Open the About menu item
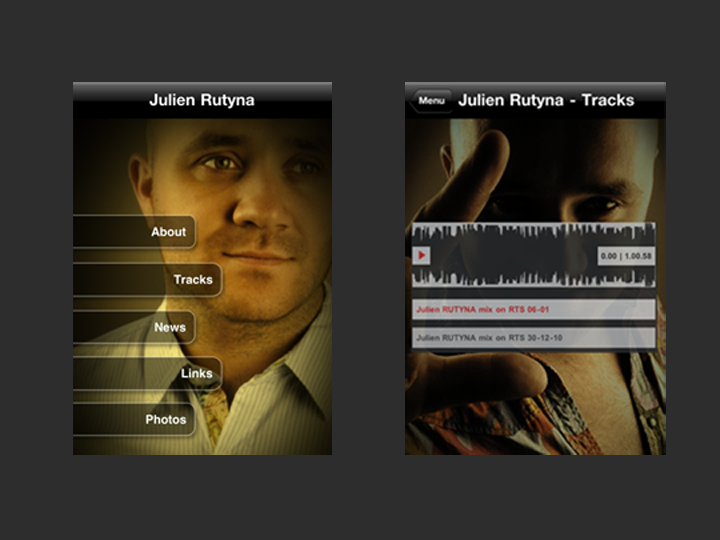Viewport: 720px width, 540px height. pos(134,232)
